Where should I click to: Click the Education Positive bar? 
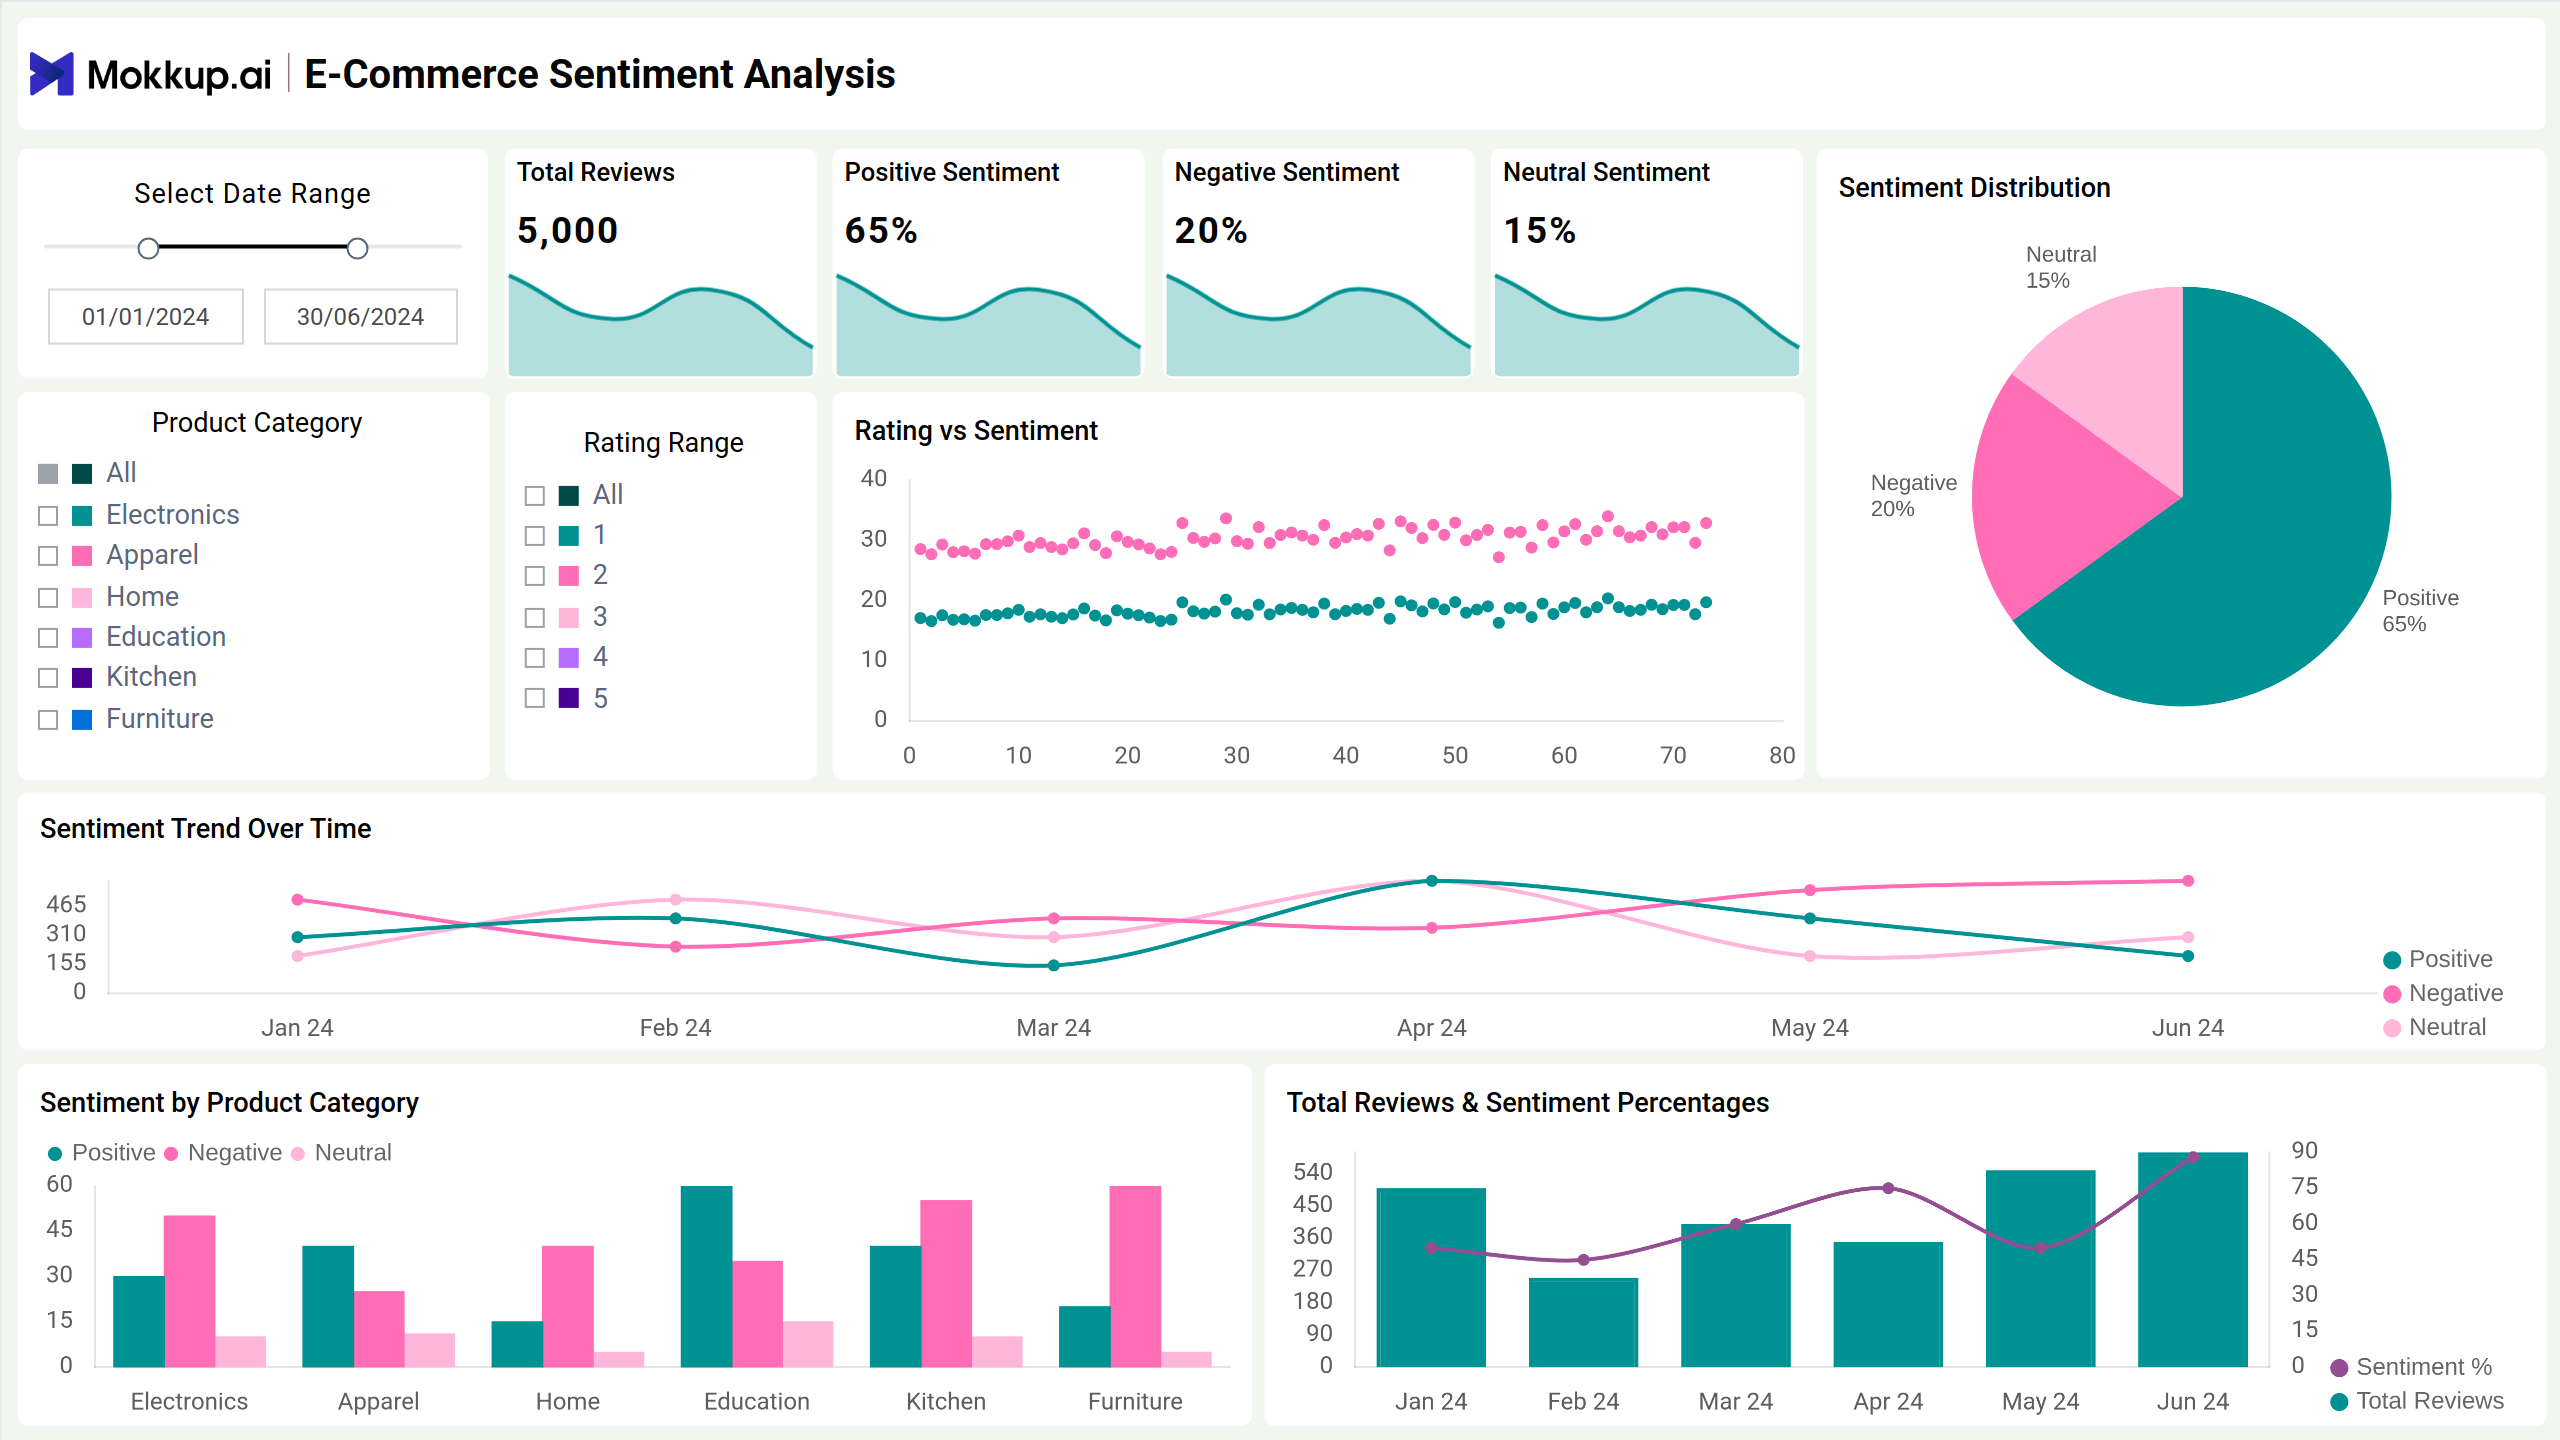[706, 1276]
